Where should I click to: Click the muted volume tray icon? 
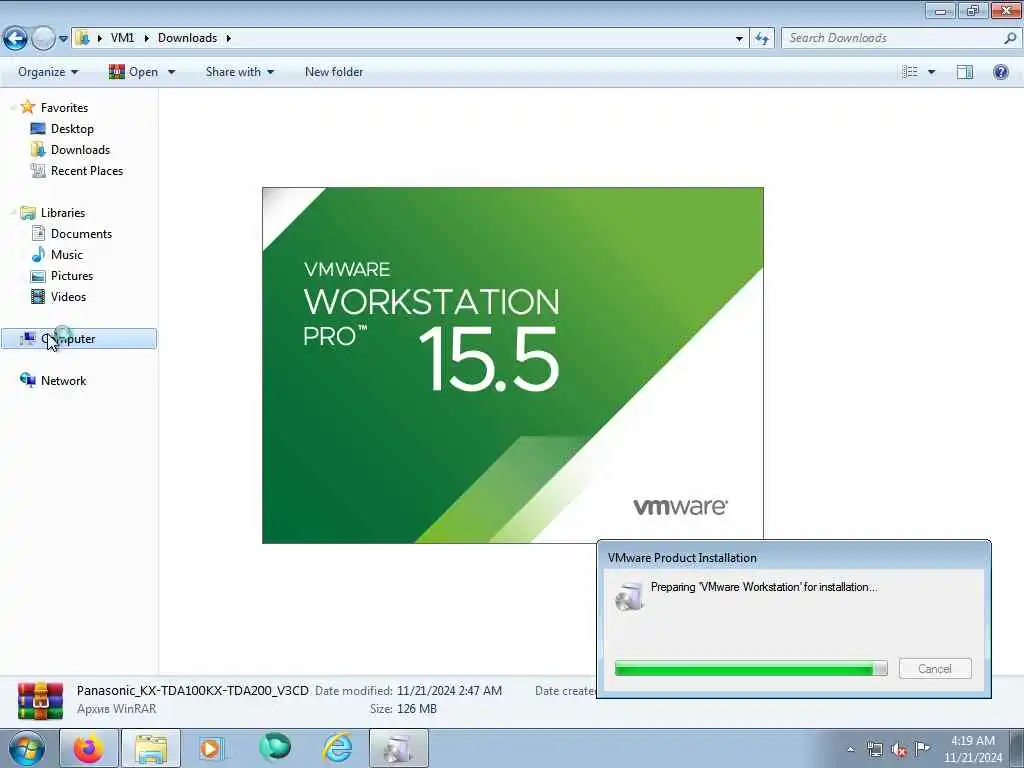pyautogui.click(x=899, y=749)
